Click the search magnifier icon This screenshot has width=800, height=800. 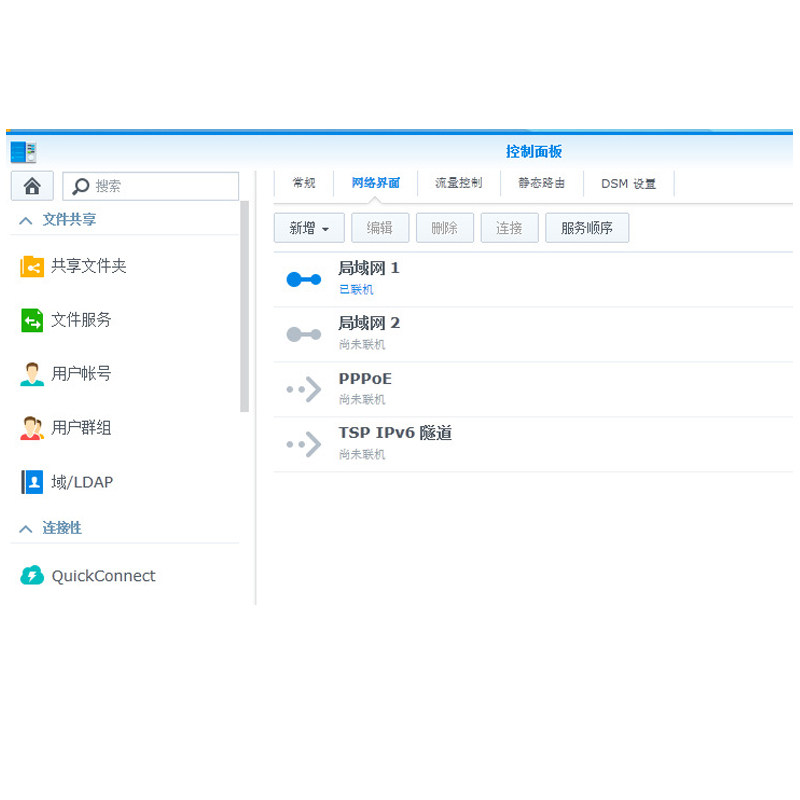point(80,186)
